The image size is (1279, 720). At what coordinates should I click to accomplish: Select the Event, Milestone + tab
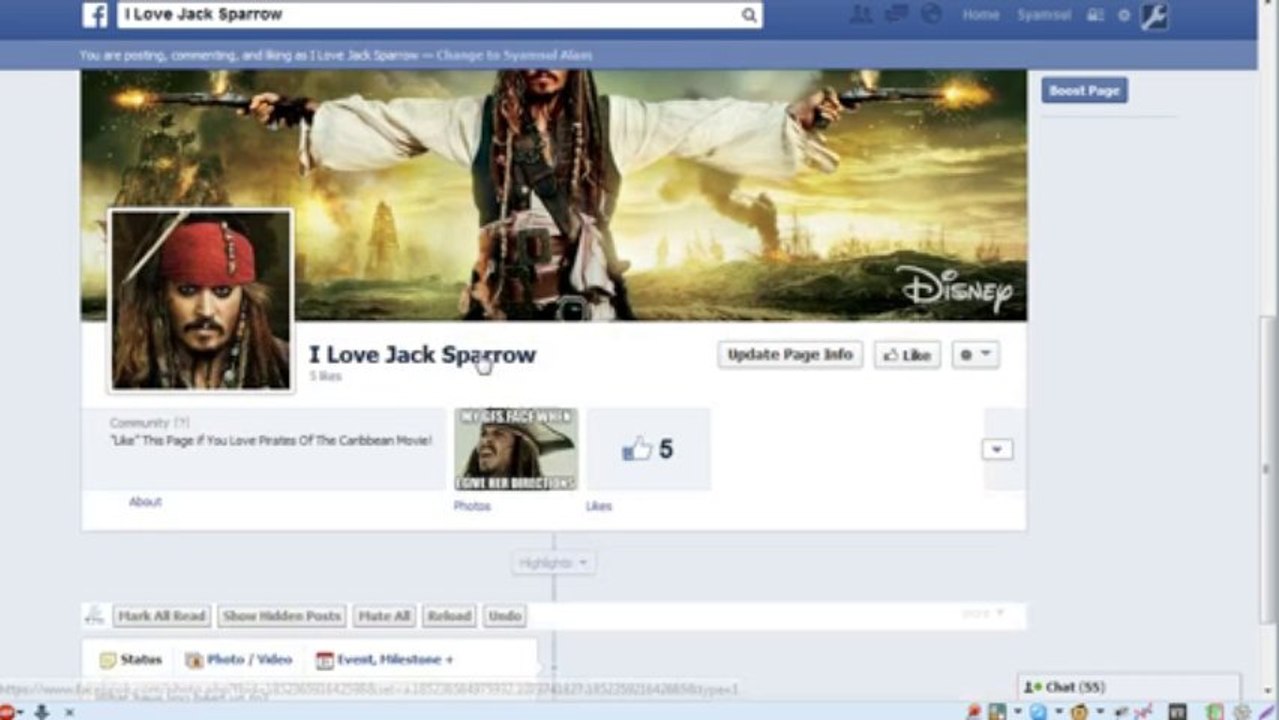(x=385, y=659)
